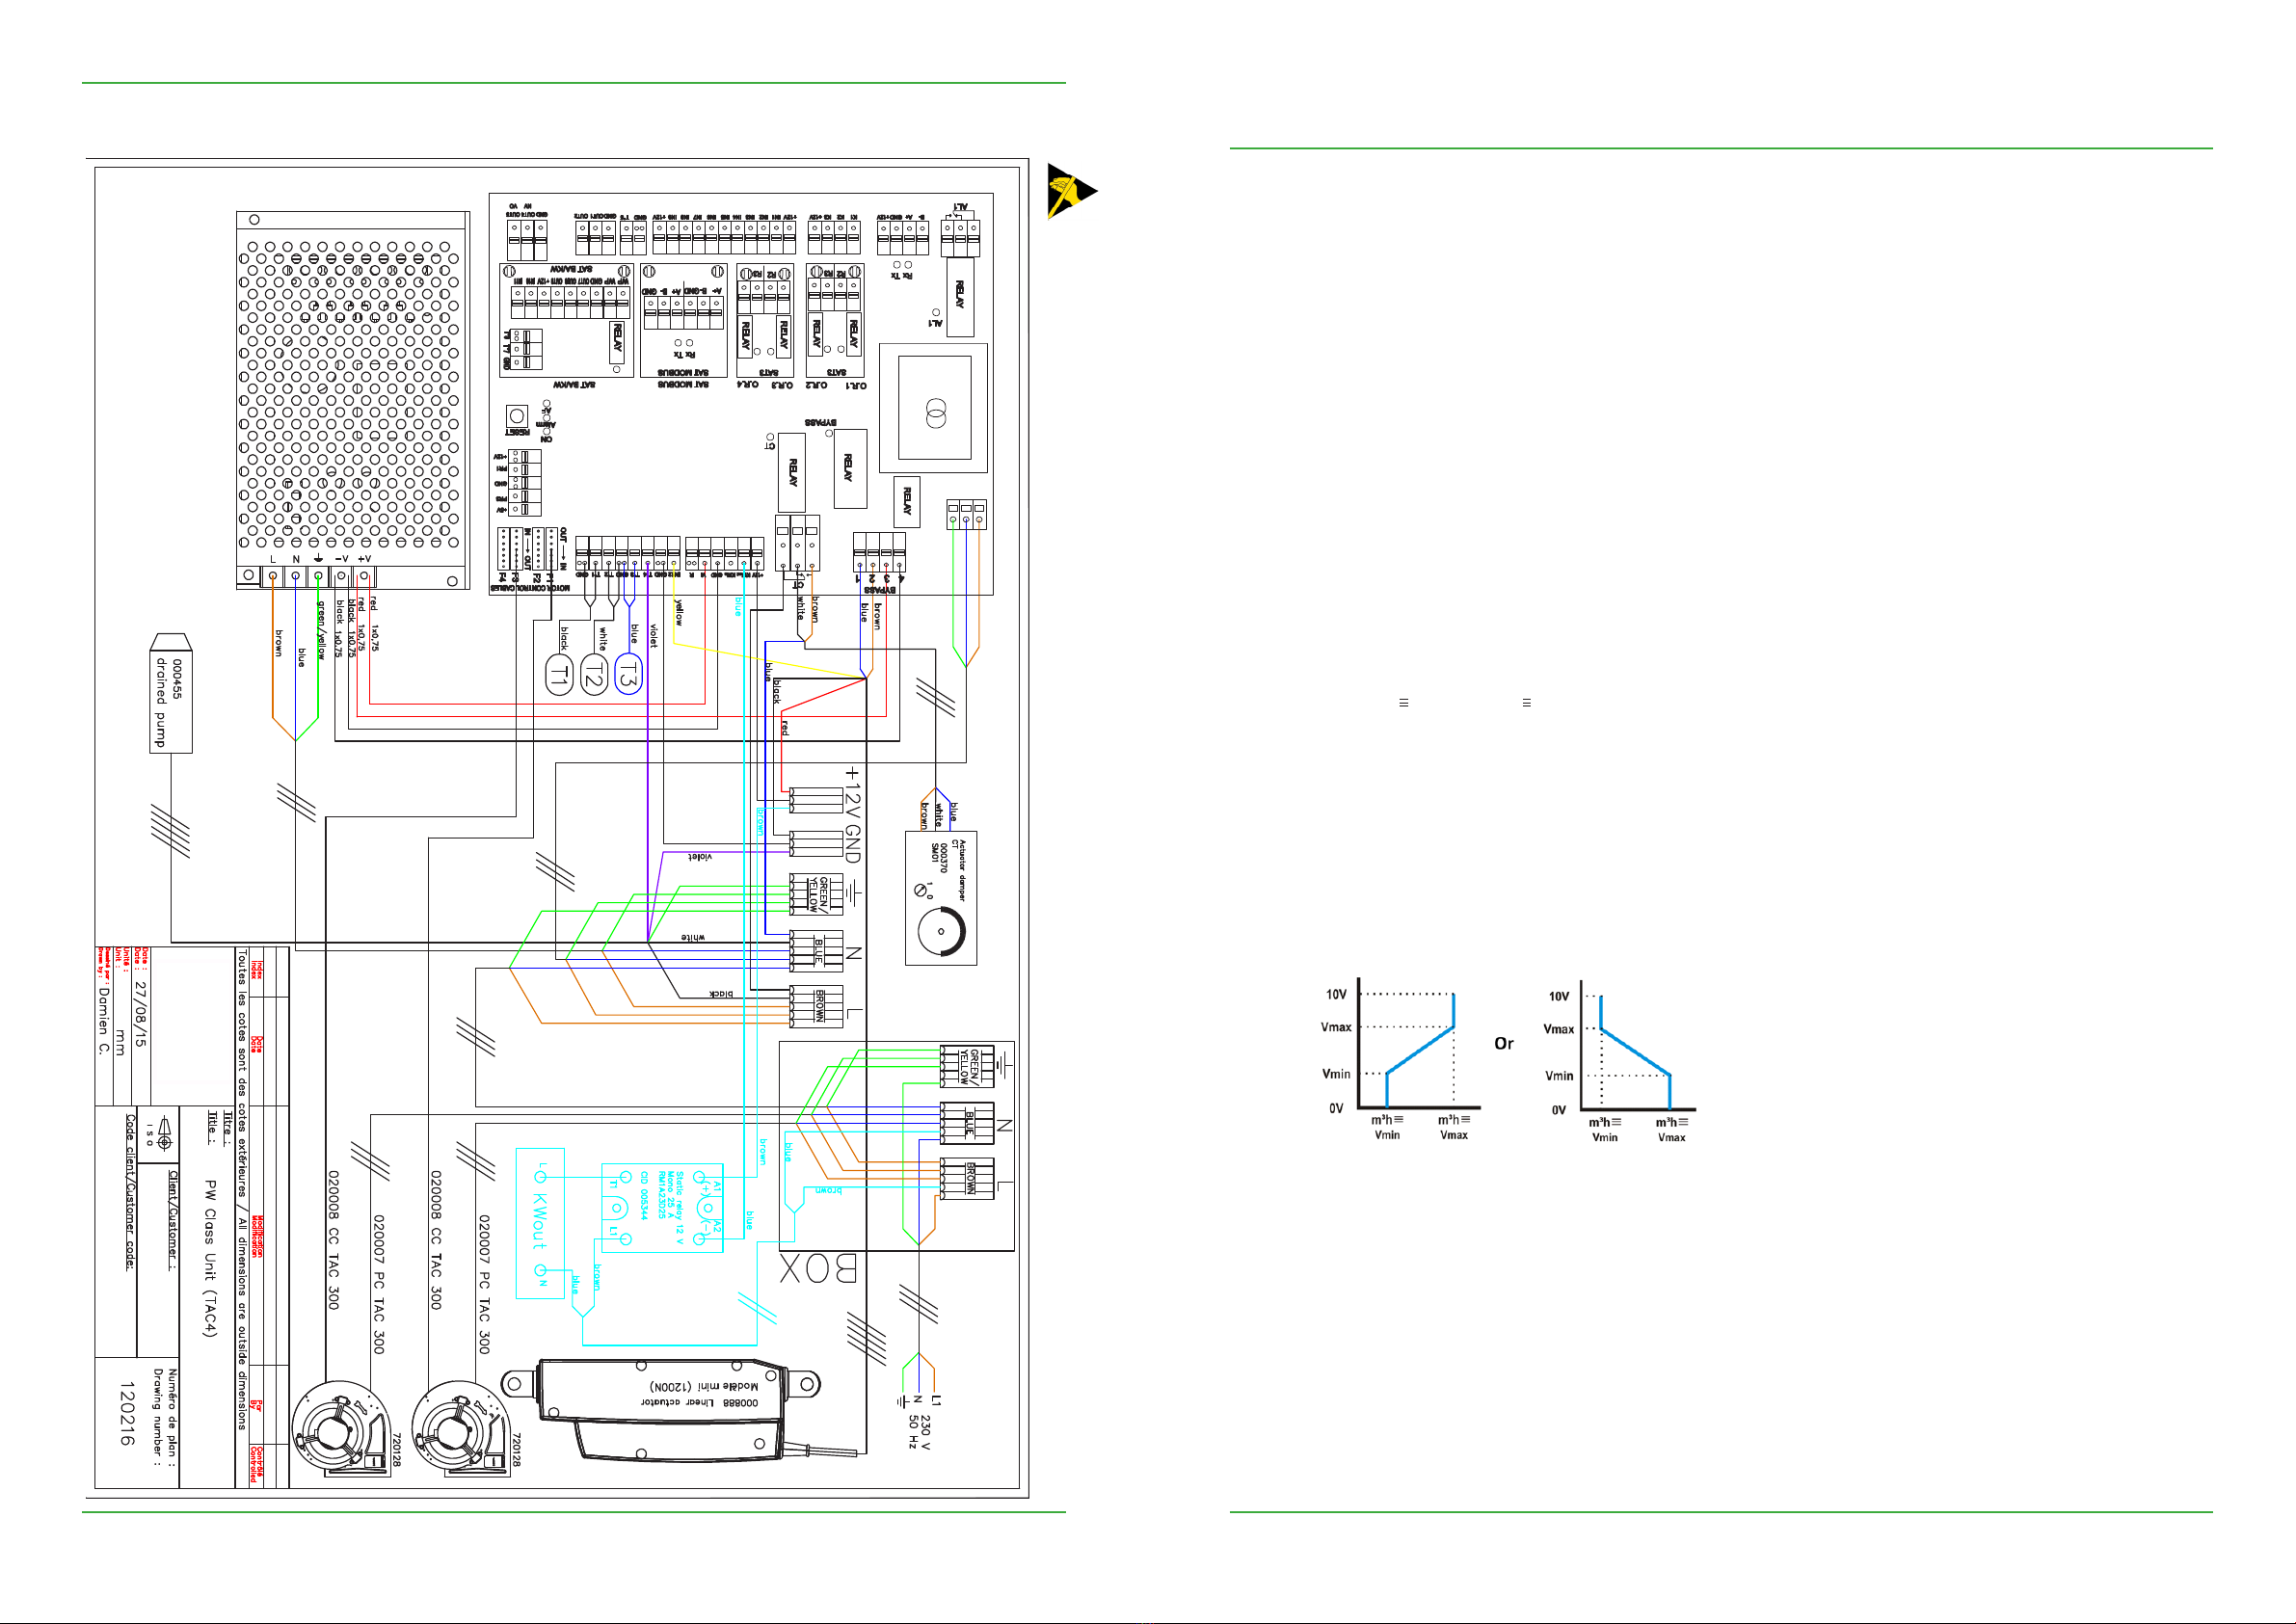
Task: Click the cyan static relay 12 V box
Action: [x=662, y=1208]
